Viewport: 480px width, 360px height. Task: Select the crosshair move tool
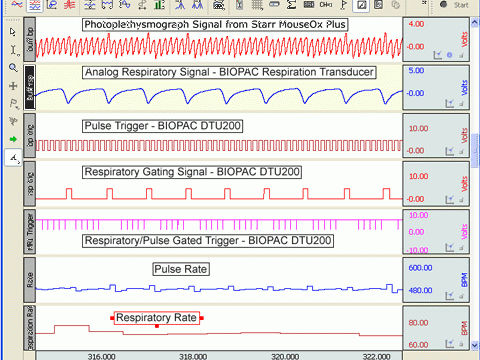(x=13, y=86)
